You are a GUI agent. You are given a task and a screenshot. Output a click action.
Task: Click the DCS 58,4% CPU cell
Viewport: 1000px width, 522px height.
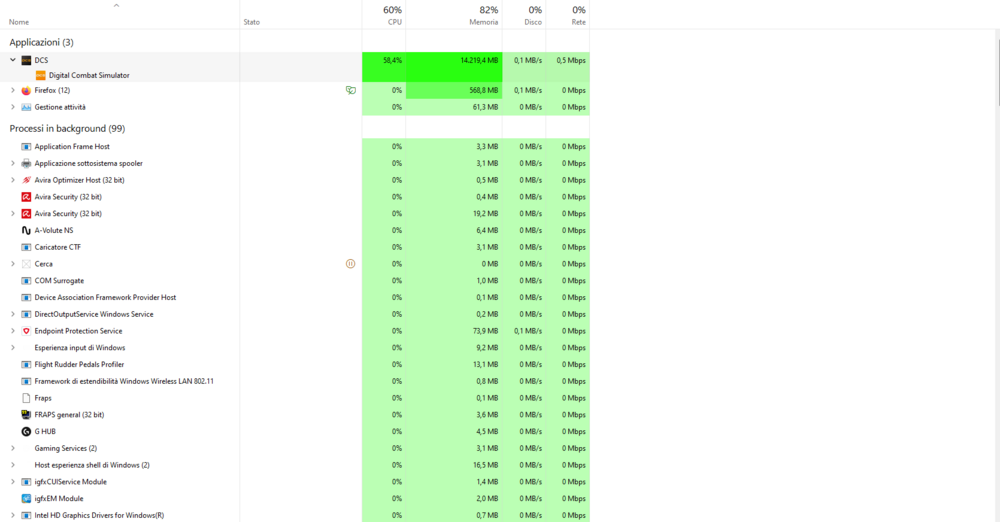tap(384, 60)
